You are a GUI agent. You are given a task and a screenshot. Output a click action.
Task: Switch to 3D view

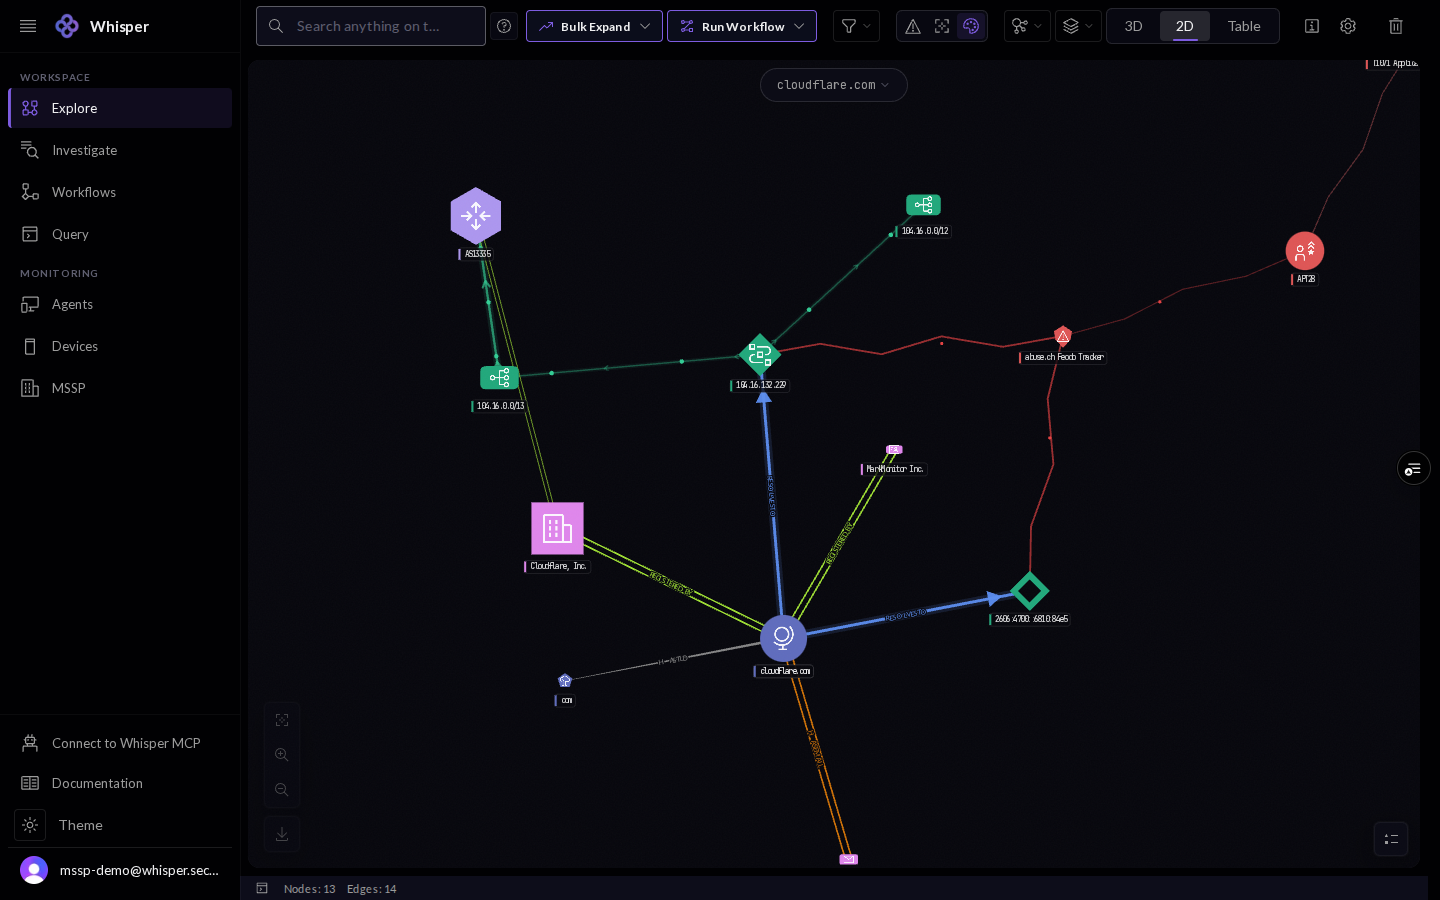click(x=1133, y=26)
